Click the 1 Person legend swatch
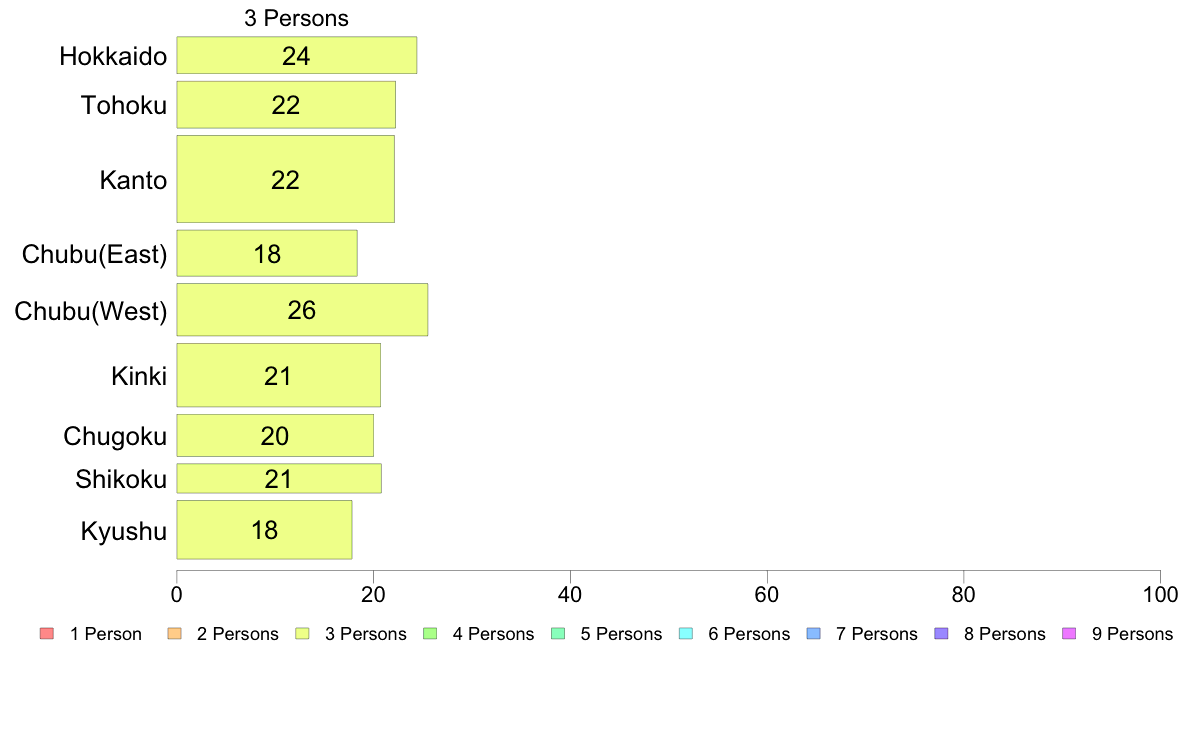 (47, 634)
